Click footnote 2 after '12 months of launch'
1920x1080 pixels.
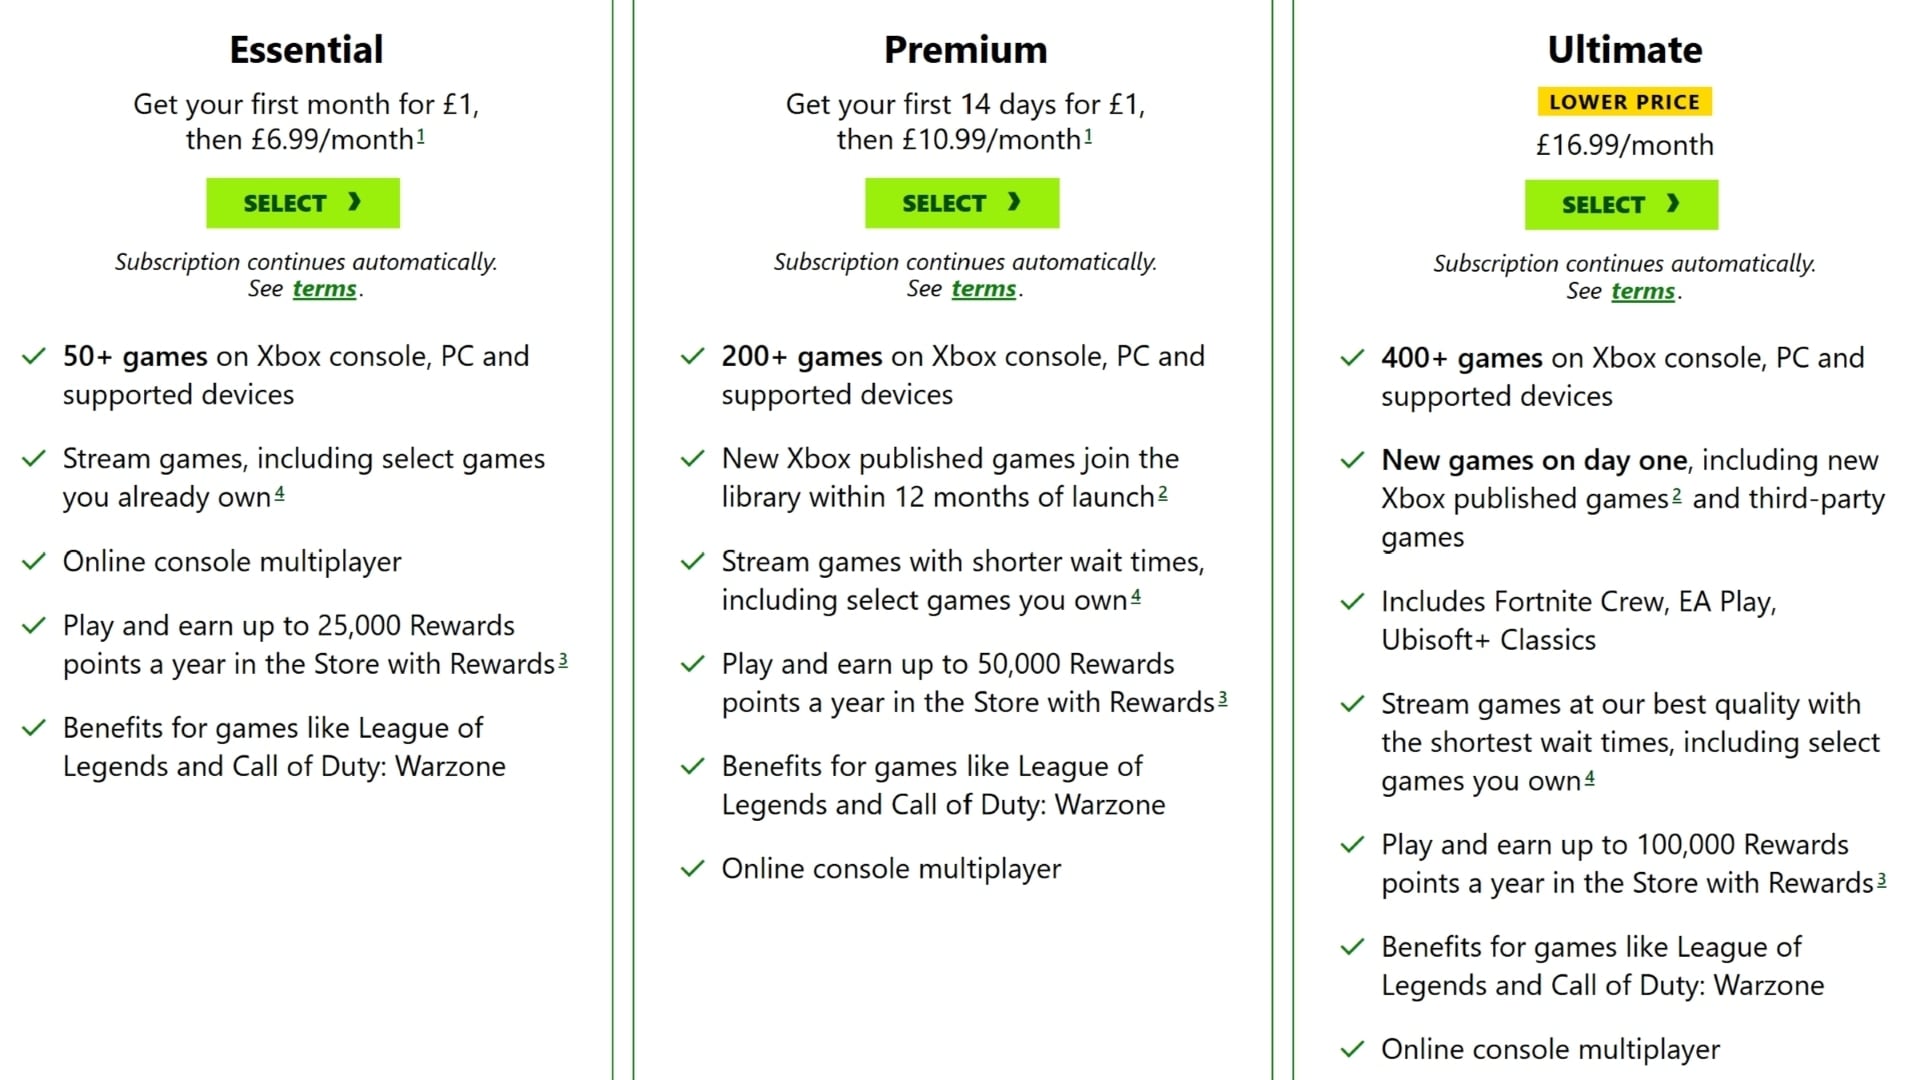[x=1163, y=492]
